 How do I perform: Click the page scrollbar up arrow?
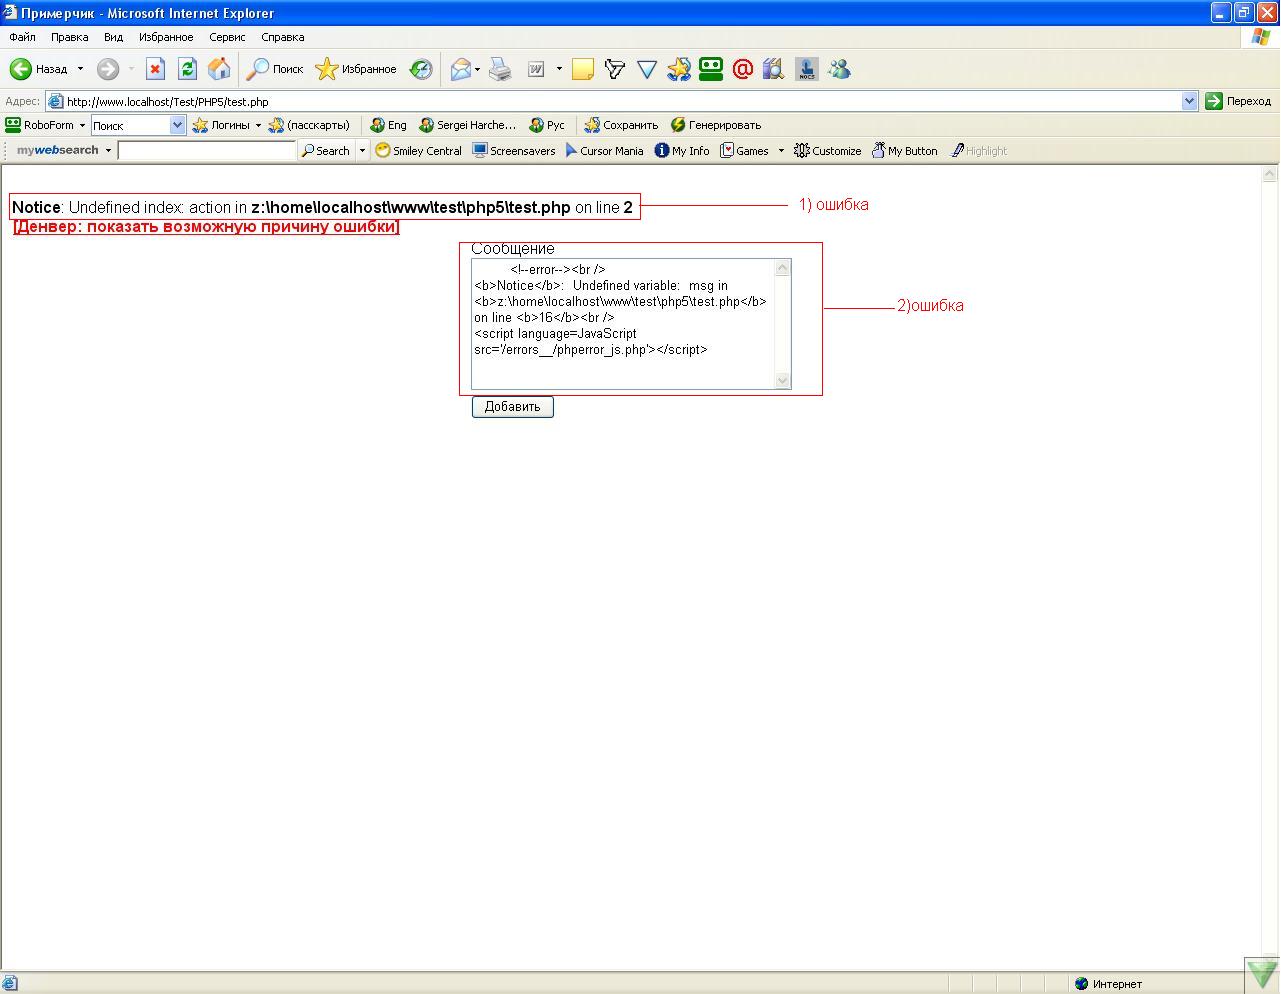click(1270, 174)
